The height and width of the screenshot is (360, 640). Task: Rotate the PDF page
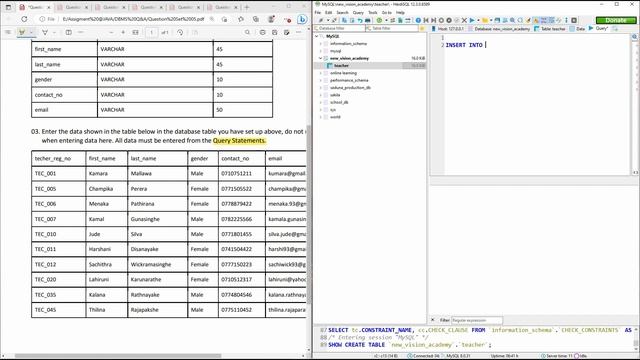pos(180,32)
